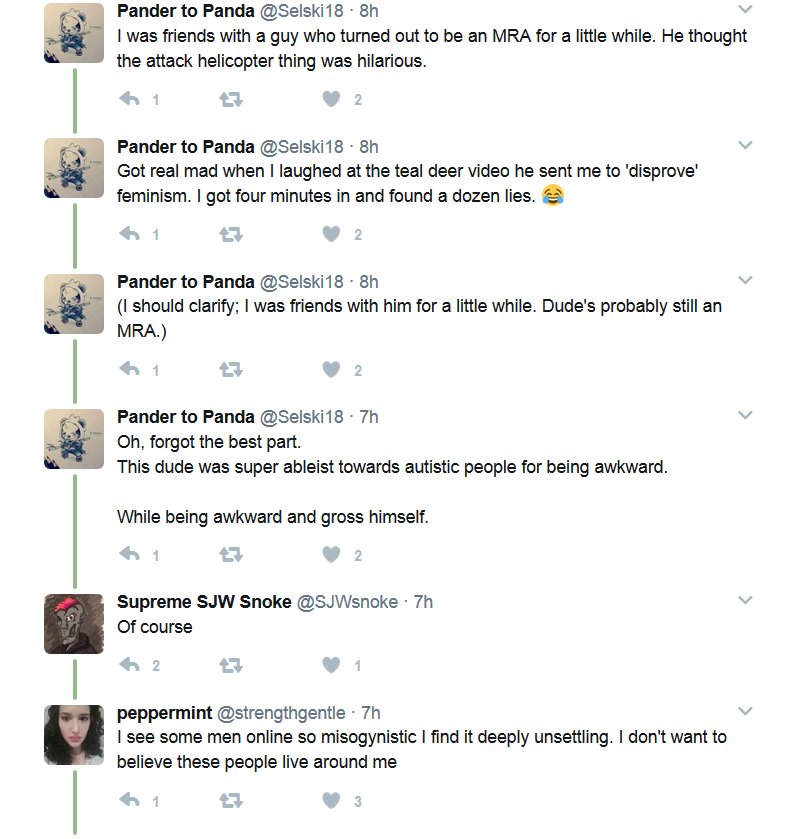Open options chevron on Supreme SJW Snoke tweet
The image size is (793, 839).
click(745, 600)
